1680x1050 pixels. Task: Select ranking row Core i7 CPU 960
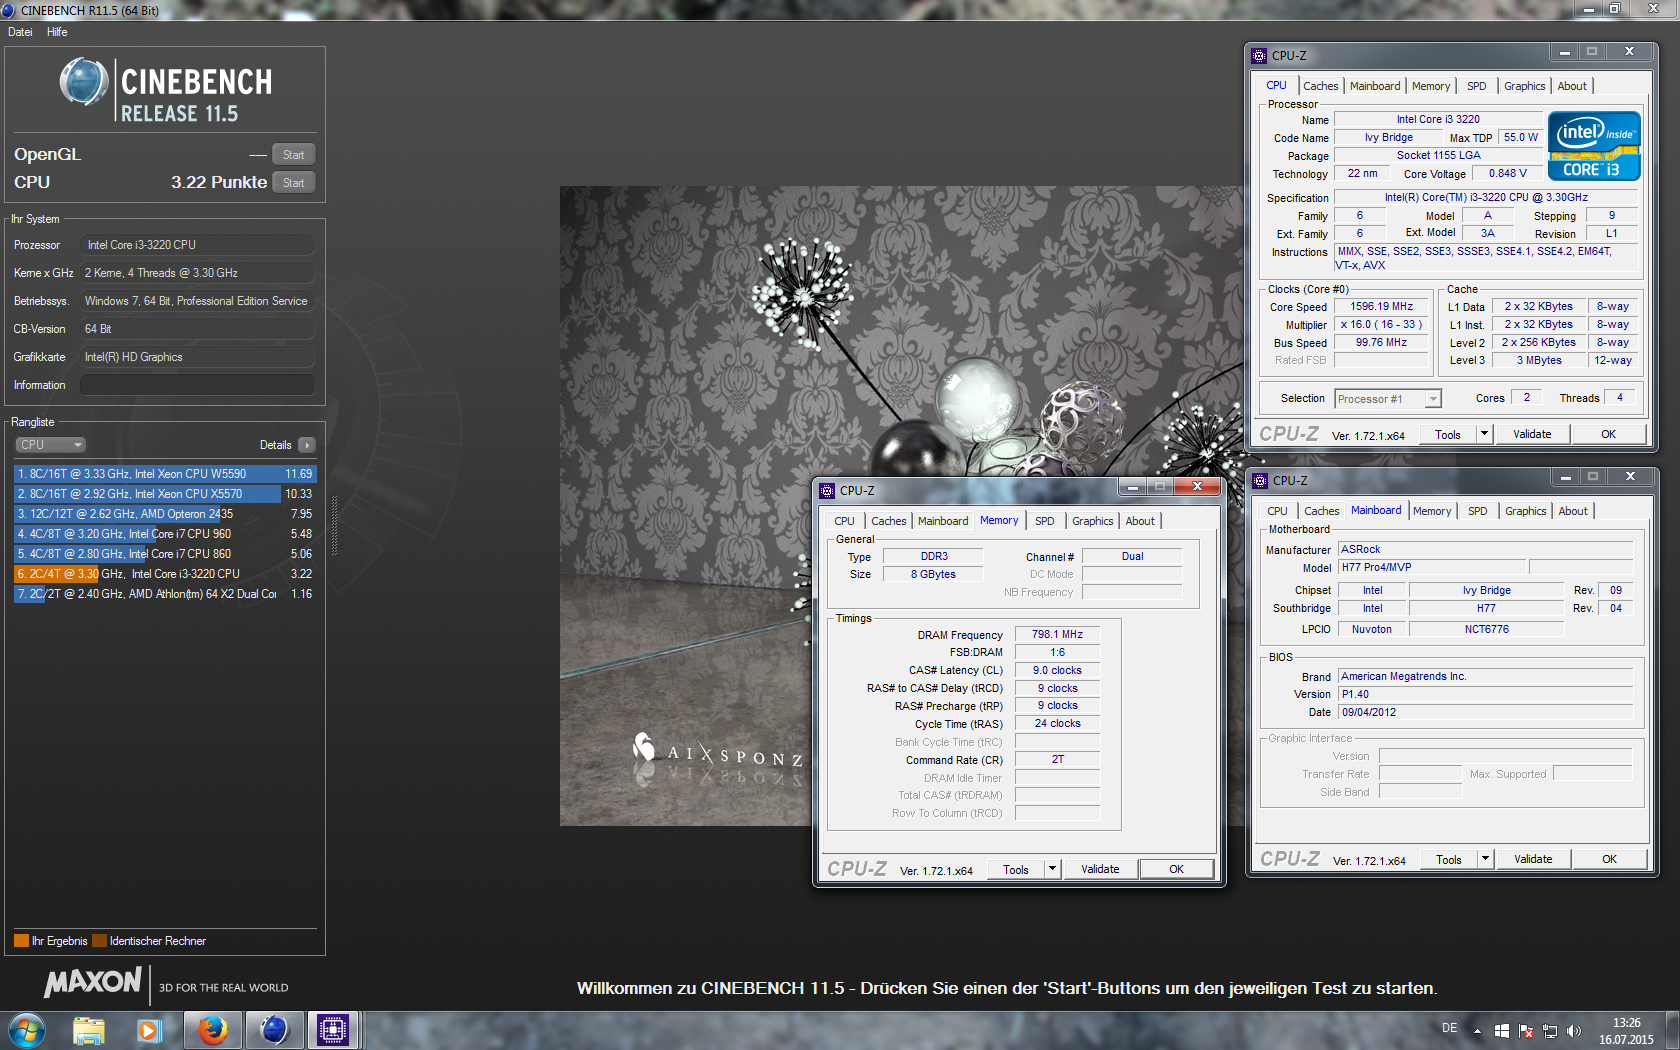click(165, 534)
